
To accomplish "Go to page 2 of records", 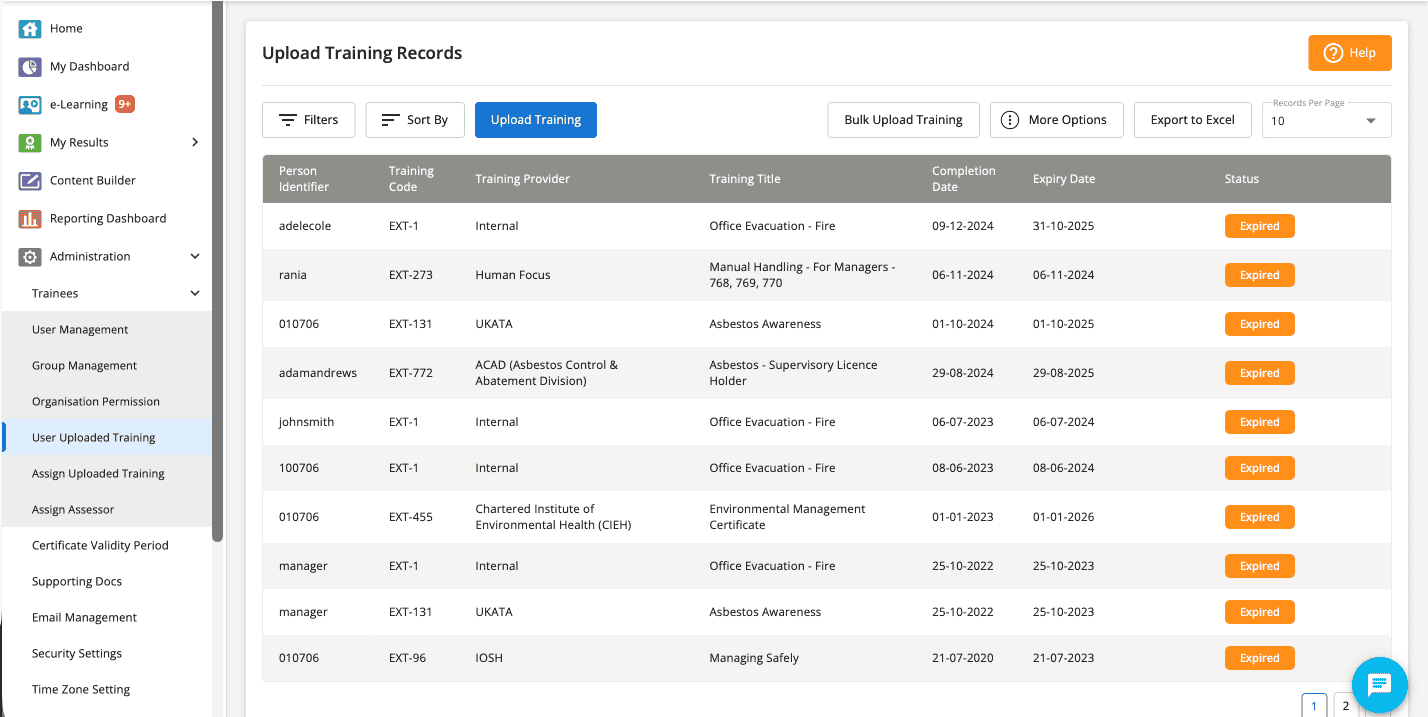I will tap(1345, 706).
